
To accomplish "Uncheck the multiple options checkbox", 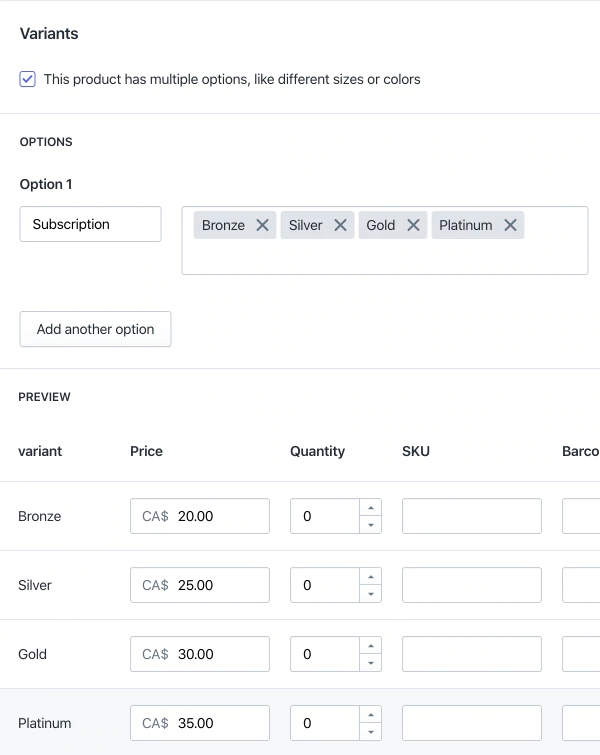I will 28,79.
